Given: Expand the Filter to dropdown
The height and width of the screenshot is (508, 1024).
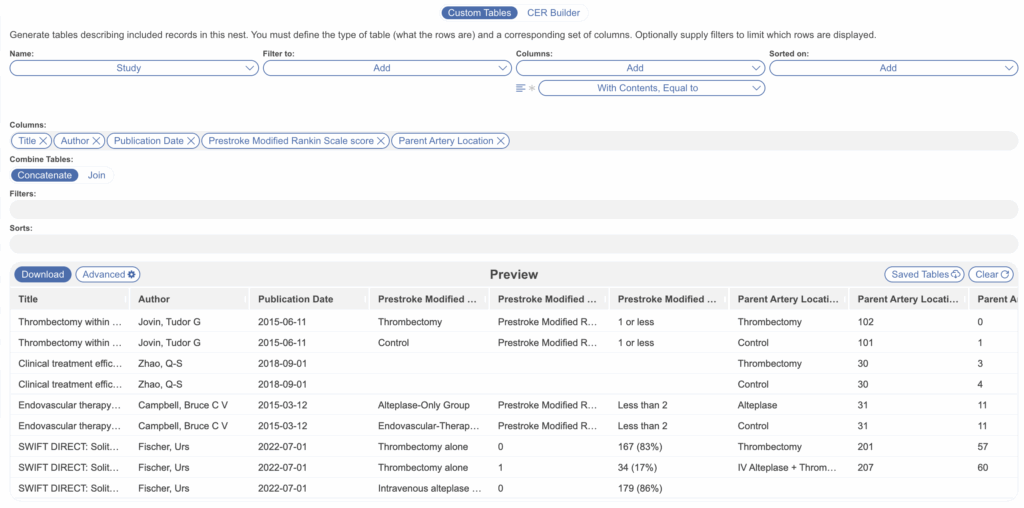Looking at the screenshot, I should click(x=387, y=68).
